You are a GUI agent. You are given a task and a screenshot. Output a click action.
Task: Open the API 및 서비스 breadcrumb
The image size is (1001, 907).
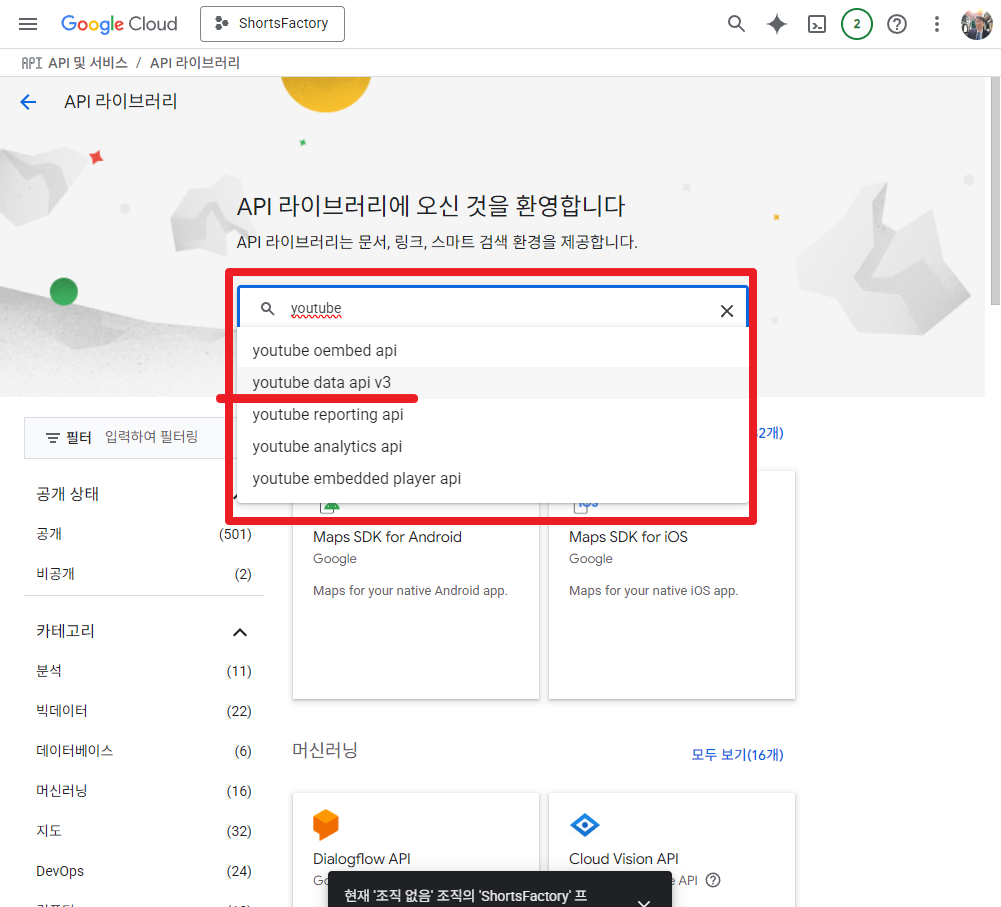(x=85, y=61)
